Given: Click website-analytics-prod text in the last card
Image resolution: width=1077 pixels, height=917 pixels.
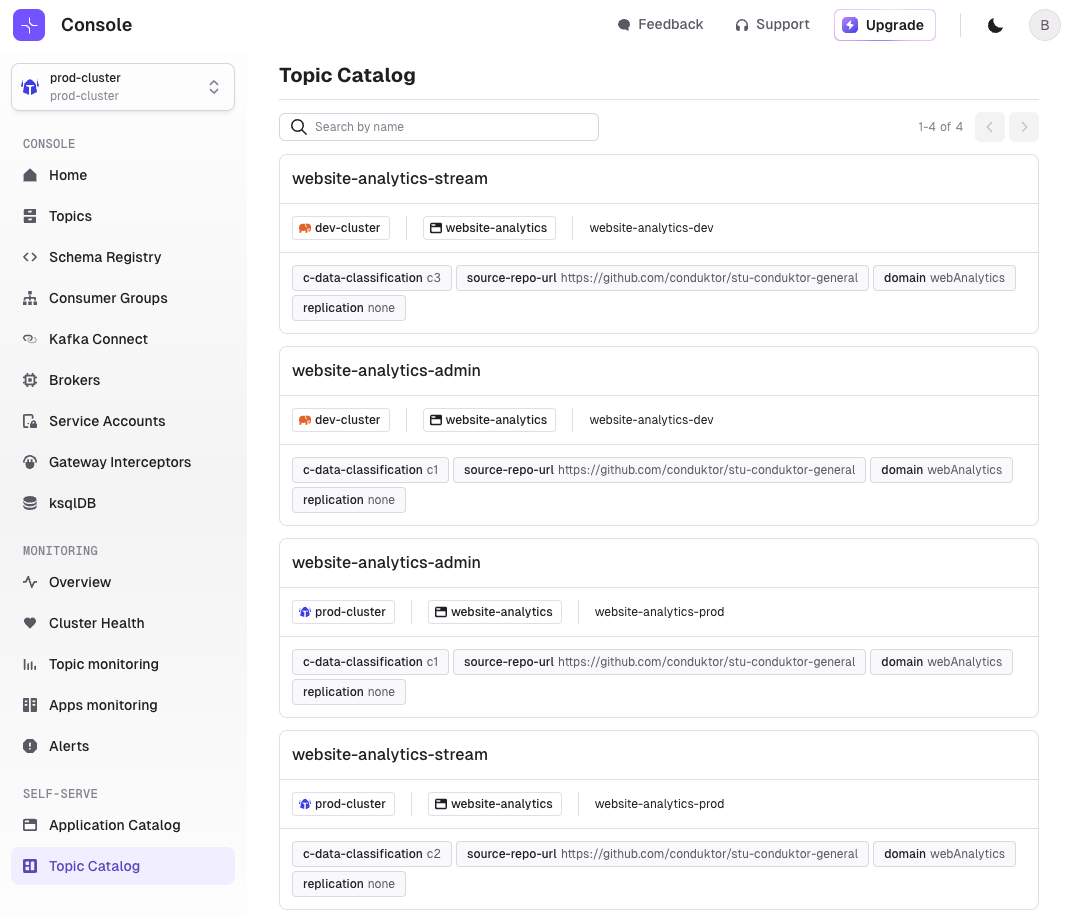Looking at the screenshot, I should pyautogui.click(x=659, y=804).
